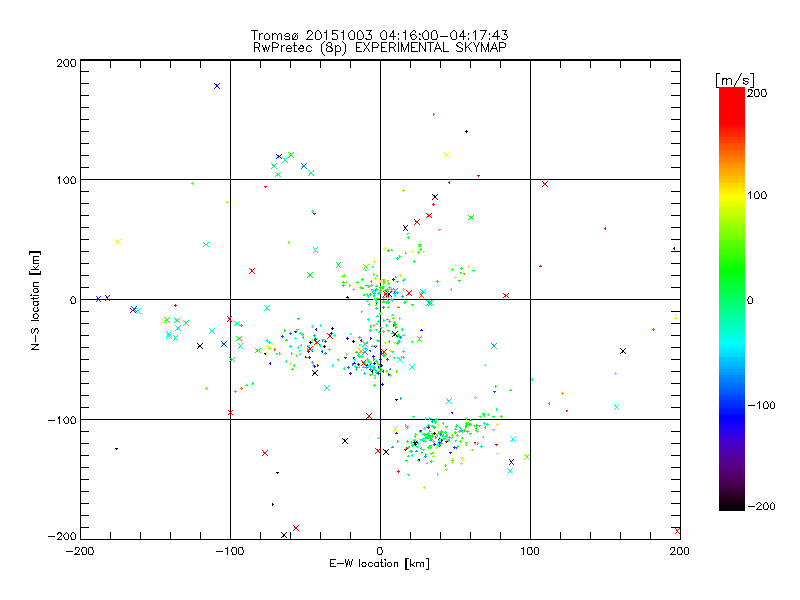Click the title "Tromsø 20151003 04:16:00-04:17:43"
The width and height of the screenshot is (800, 600).
[x=379, y=35]
